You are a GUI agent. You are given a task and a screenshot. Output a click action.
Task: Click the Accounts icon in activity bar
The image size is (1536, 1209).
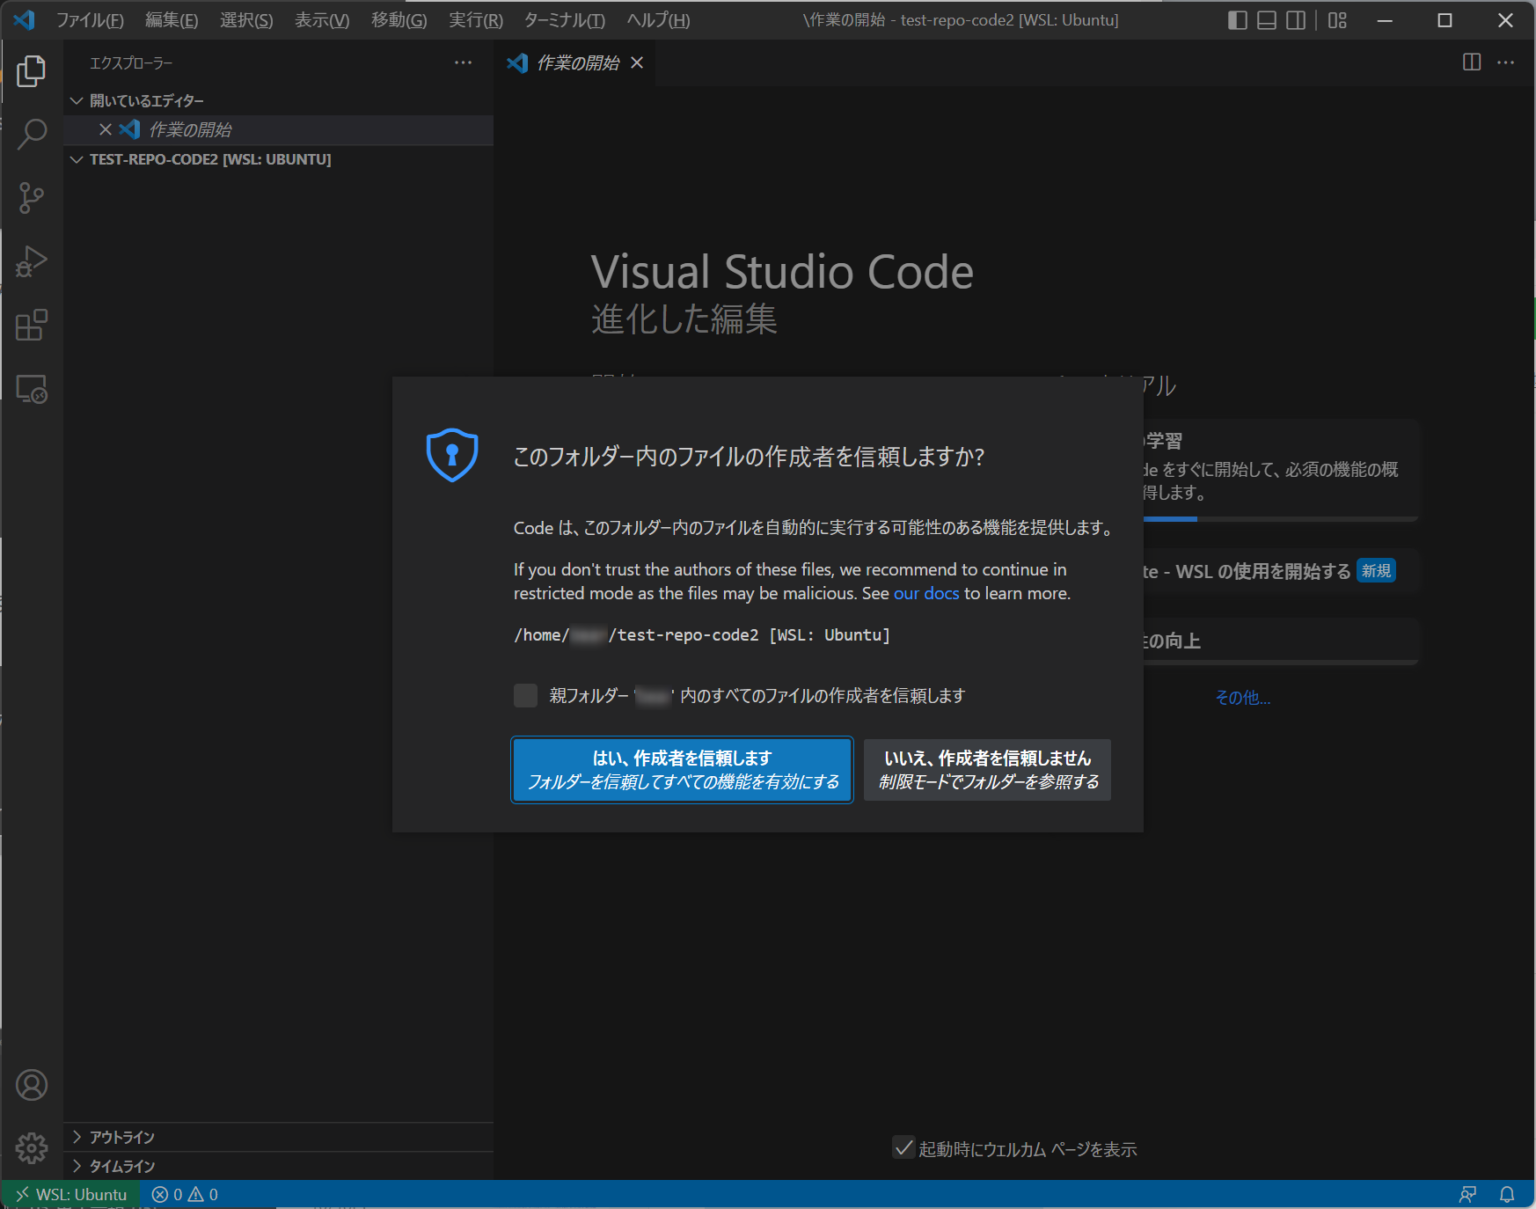(x=31, y=1085)
